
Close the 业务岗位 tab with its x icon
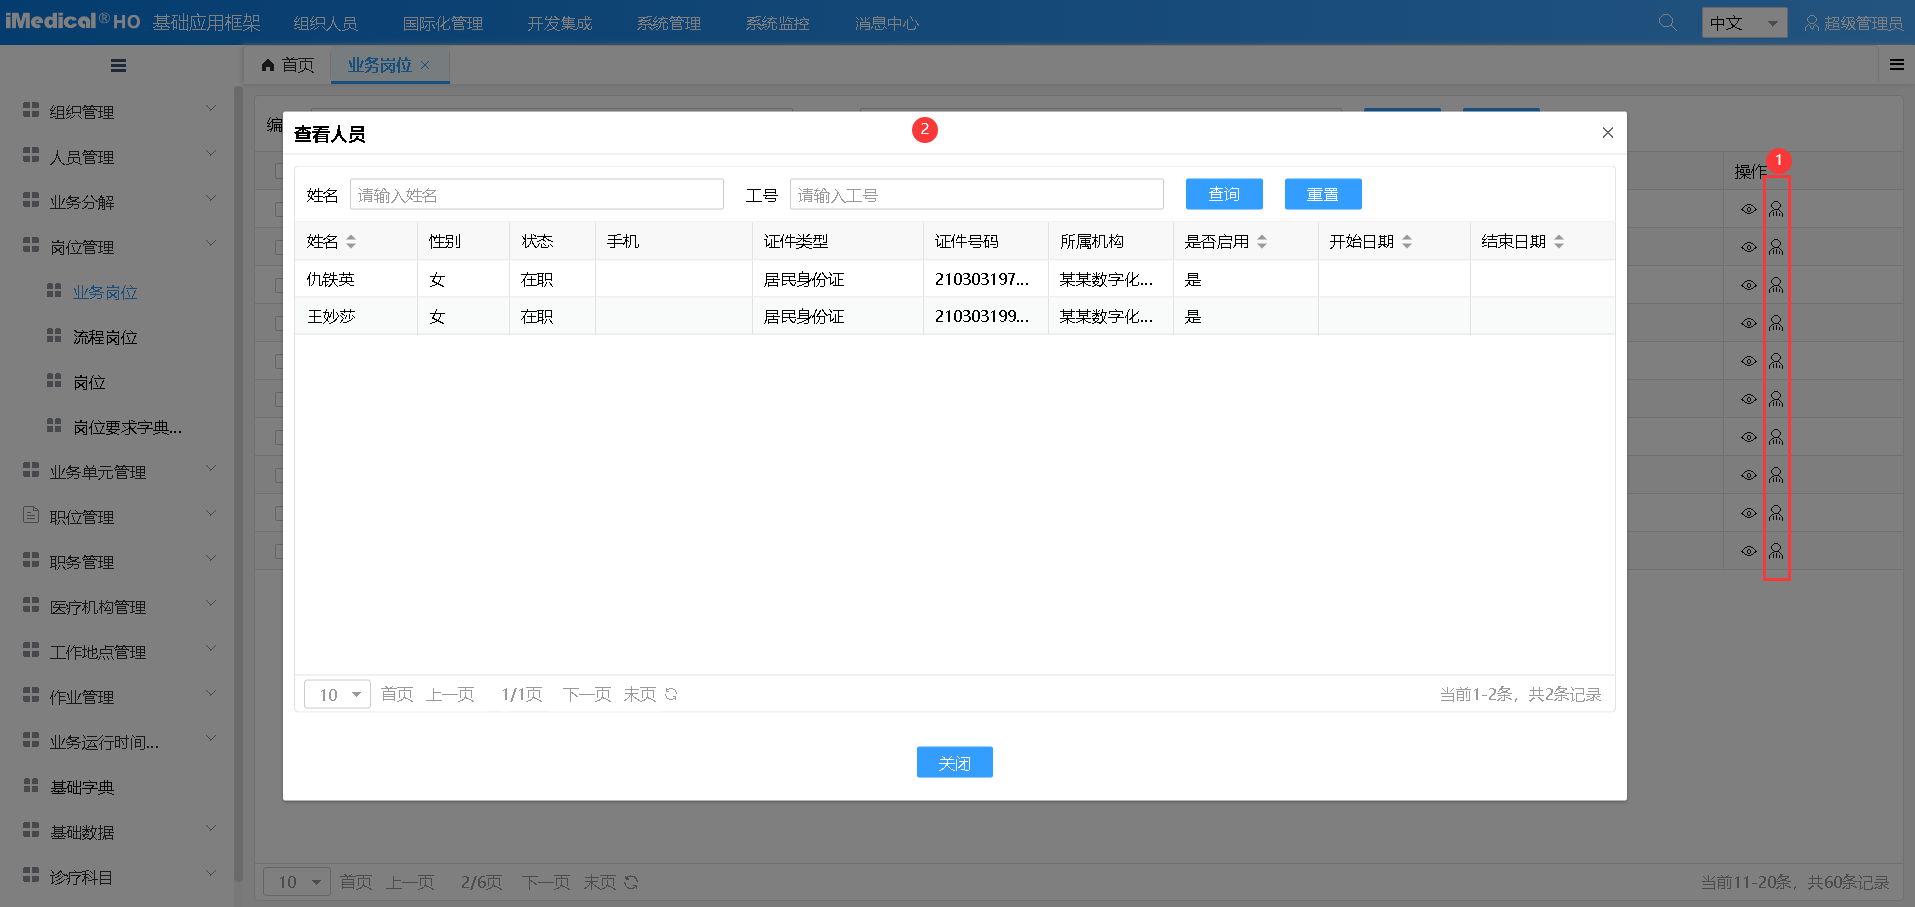tap(425, 65)
